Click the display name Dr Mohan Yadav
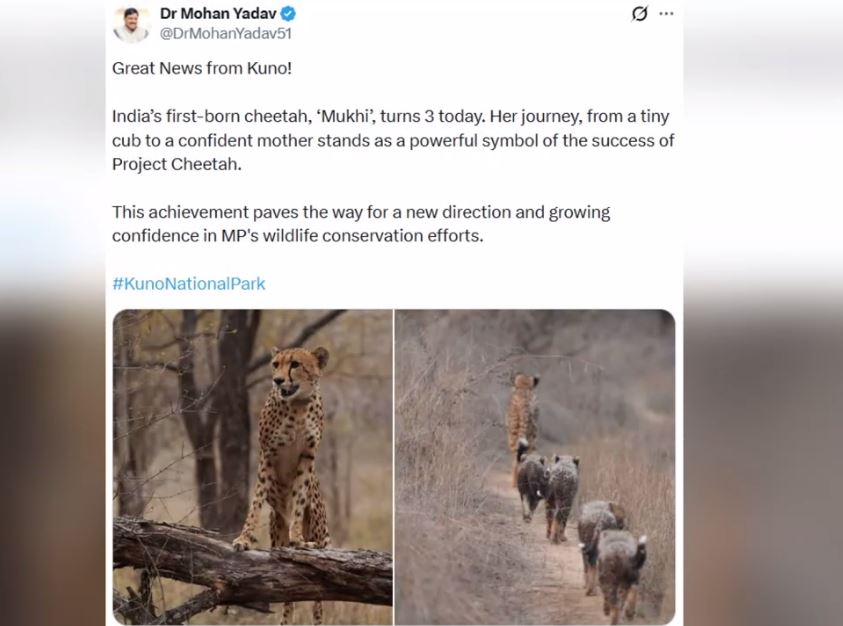 219,14
